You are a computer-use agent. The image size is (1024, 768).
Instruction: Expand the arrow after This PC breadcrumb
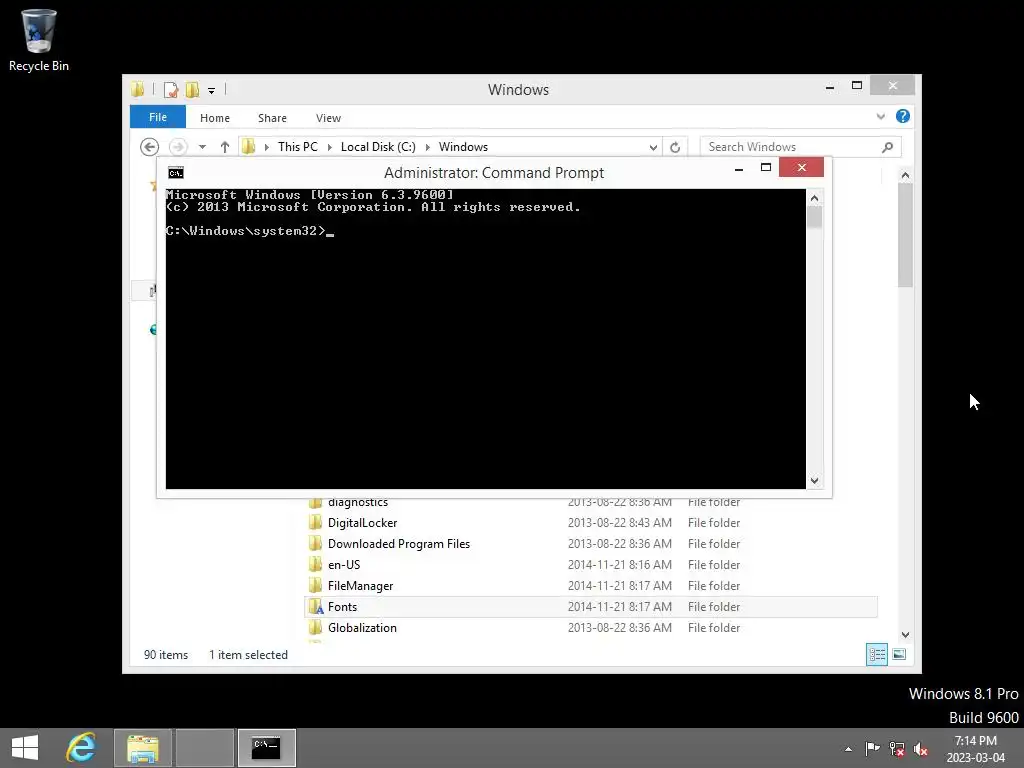330,147
